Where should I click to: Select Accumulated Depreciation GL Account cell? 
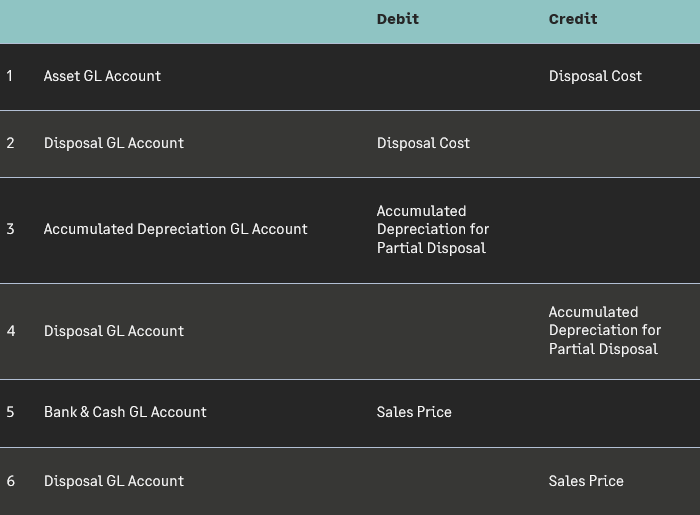pyautogui.click(x=175, y=229)
